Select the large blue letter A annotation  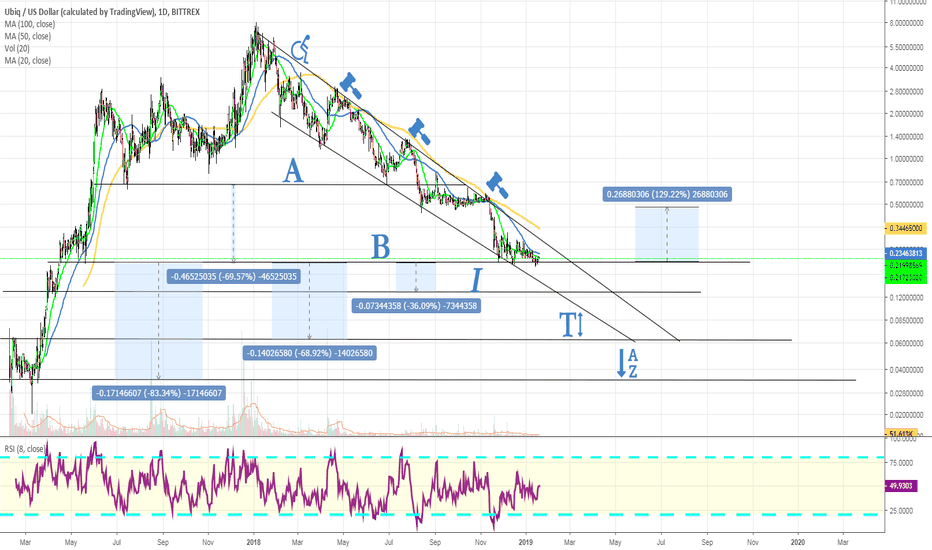pyautogui.click(x=293, y=171)
